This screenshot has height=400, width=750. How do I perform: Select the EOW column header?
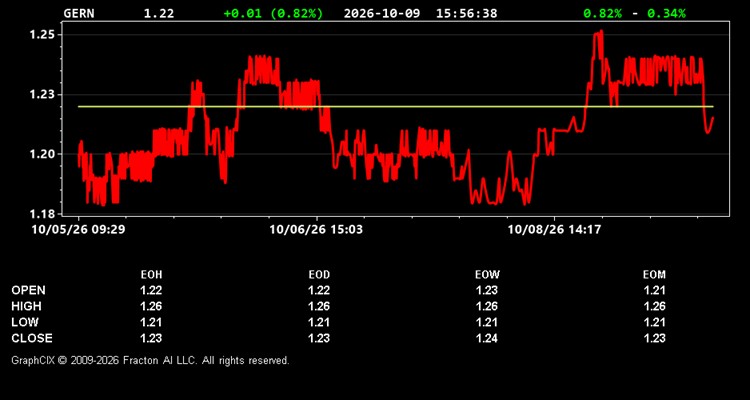click(x=487, y=275)
